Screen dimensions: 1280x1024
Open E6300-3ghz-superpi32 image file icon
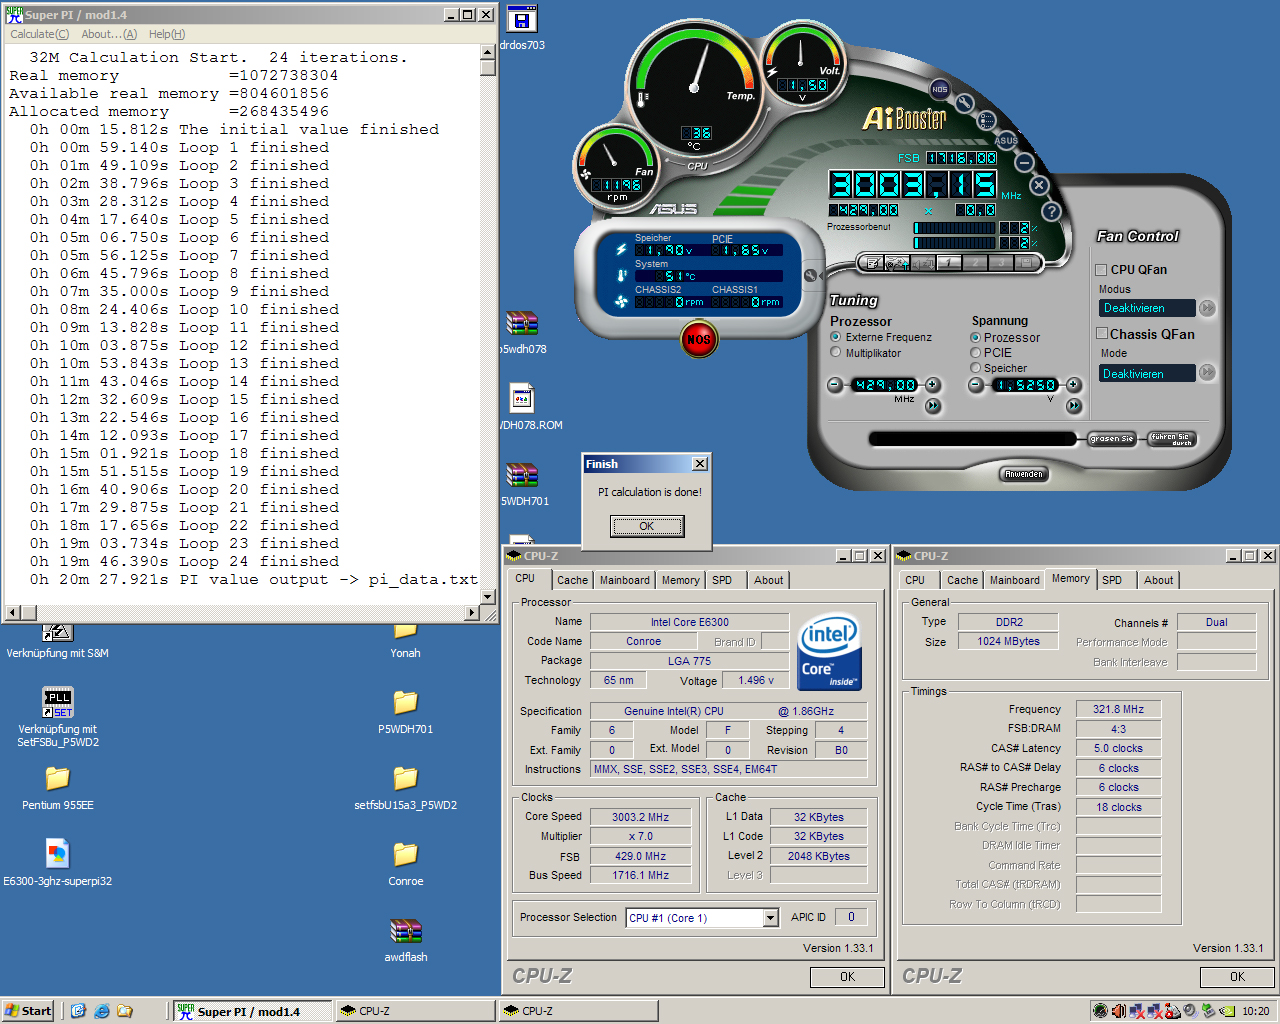click(58, 853)
